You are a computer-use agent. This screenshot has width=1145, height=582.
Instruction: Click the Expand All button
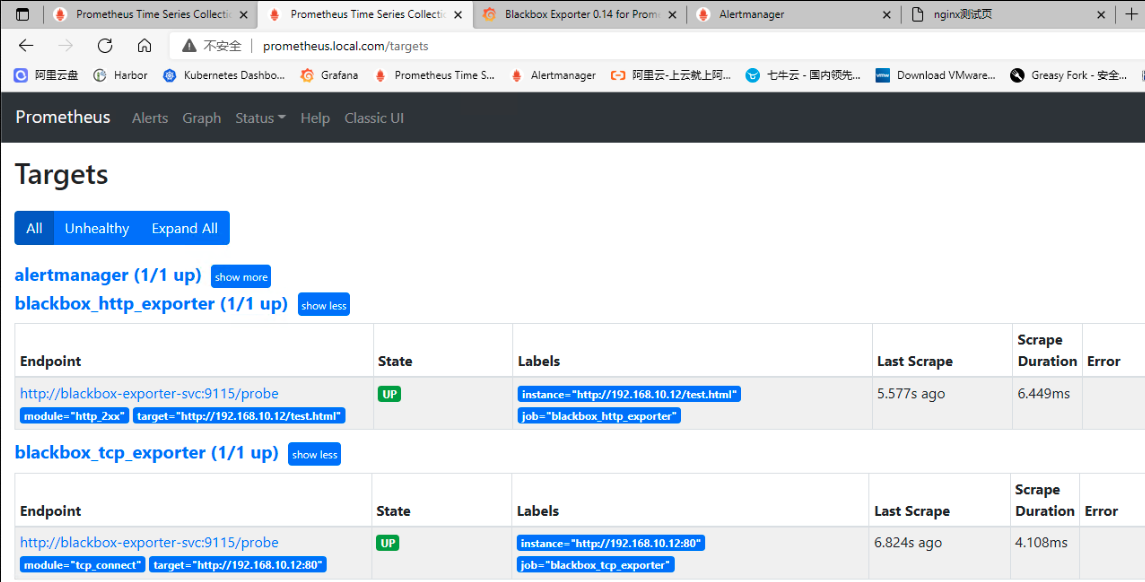pos(185,228)
